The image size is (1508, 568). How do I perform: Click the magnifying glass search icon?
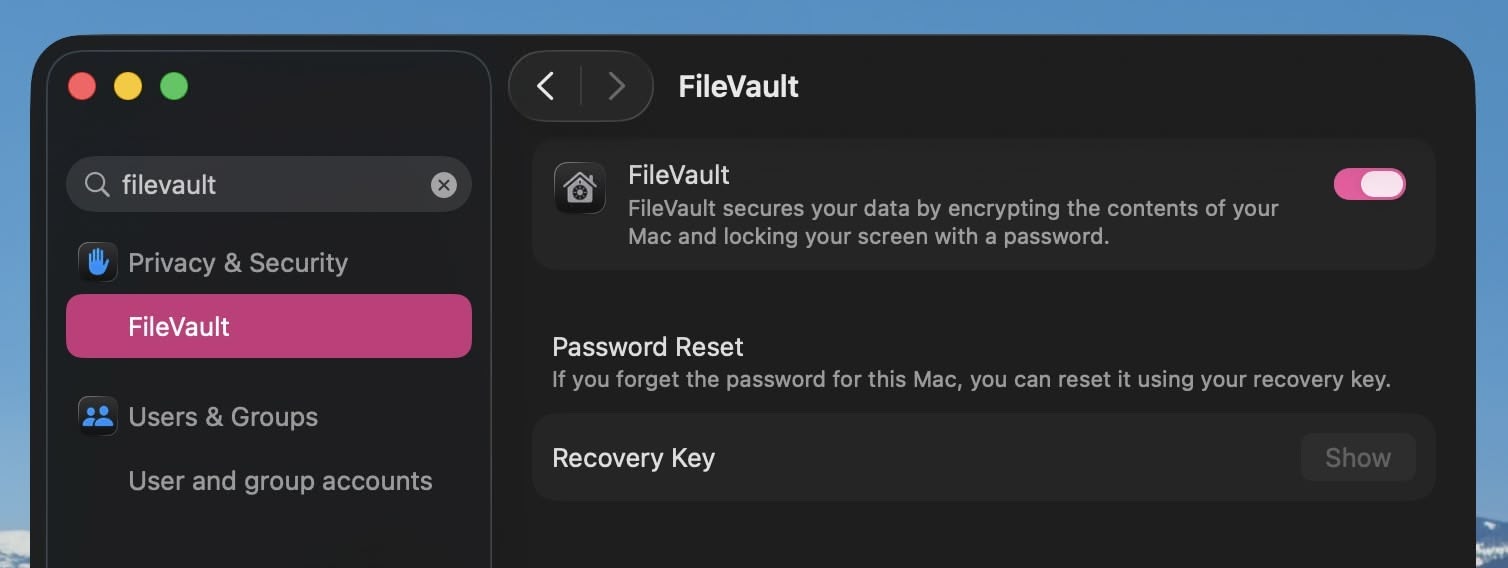[97, 185]
